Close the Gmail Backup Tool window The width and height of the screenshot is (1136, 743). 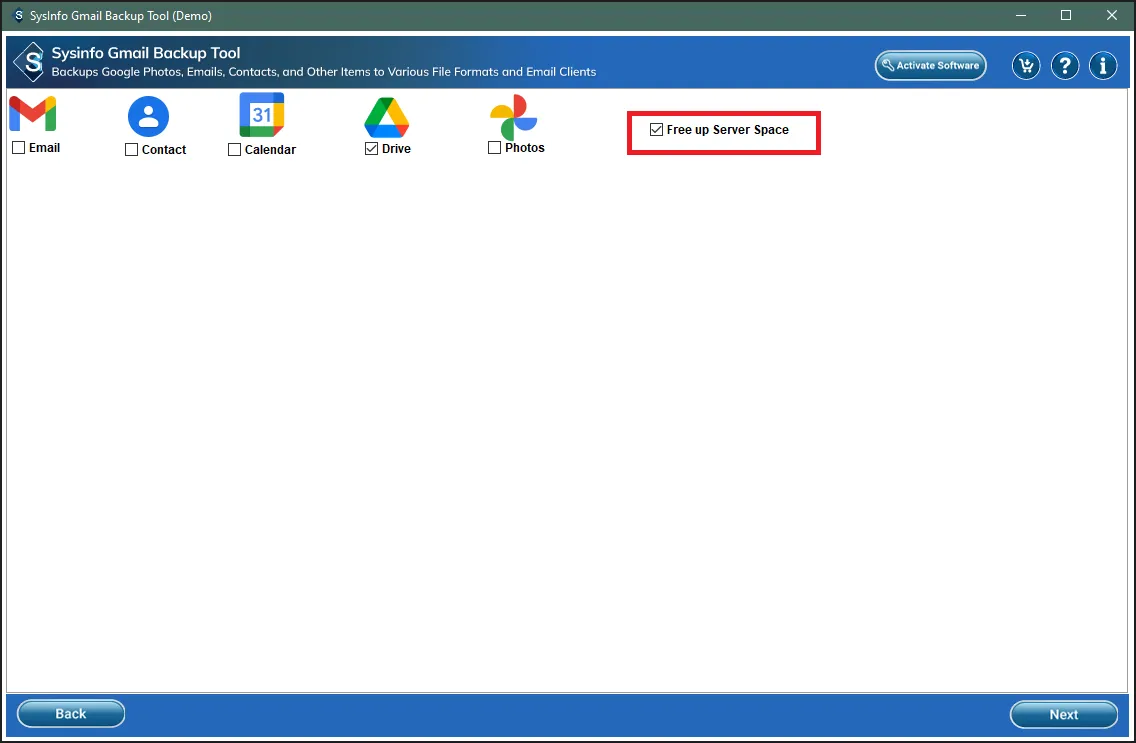coord(1111,15)
